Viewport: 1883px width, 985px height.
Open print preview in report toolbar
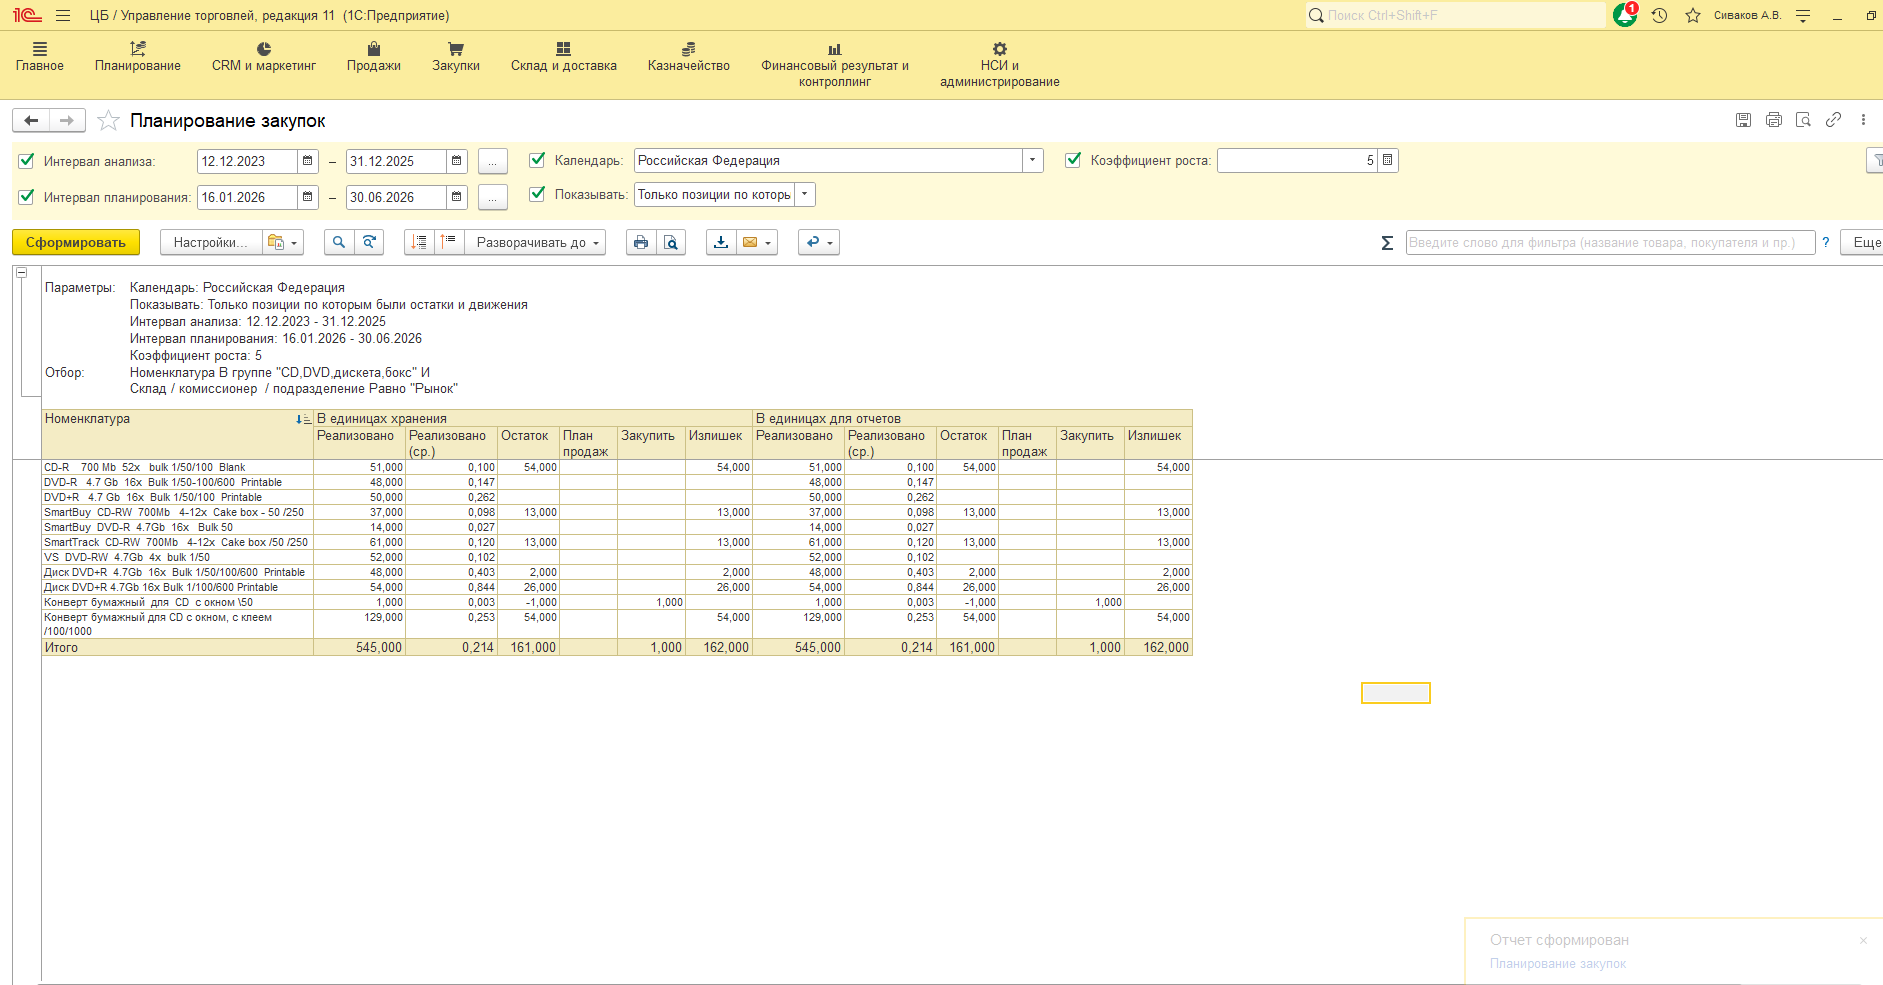point(671,243)
